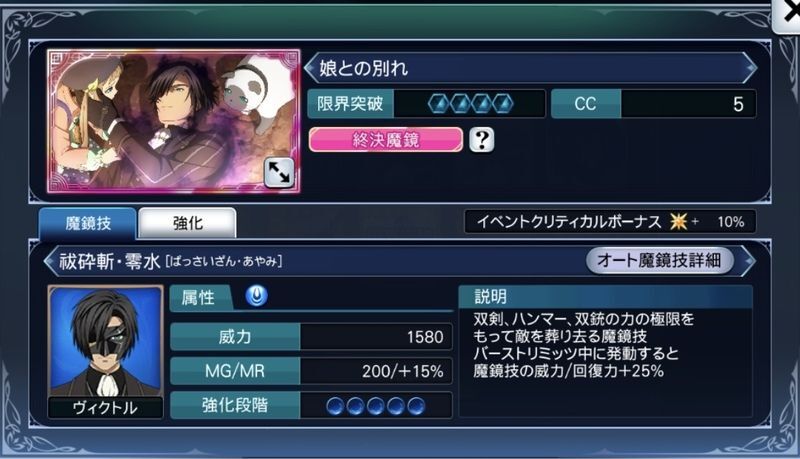Go to next card with right title arrow
Screen dimensions: 800x459
tap(750, 68)
